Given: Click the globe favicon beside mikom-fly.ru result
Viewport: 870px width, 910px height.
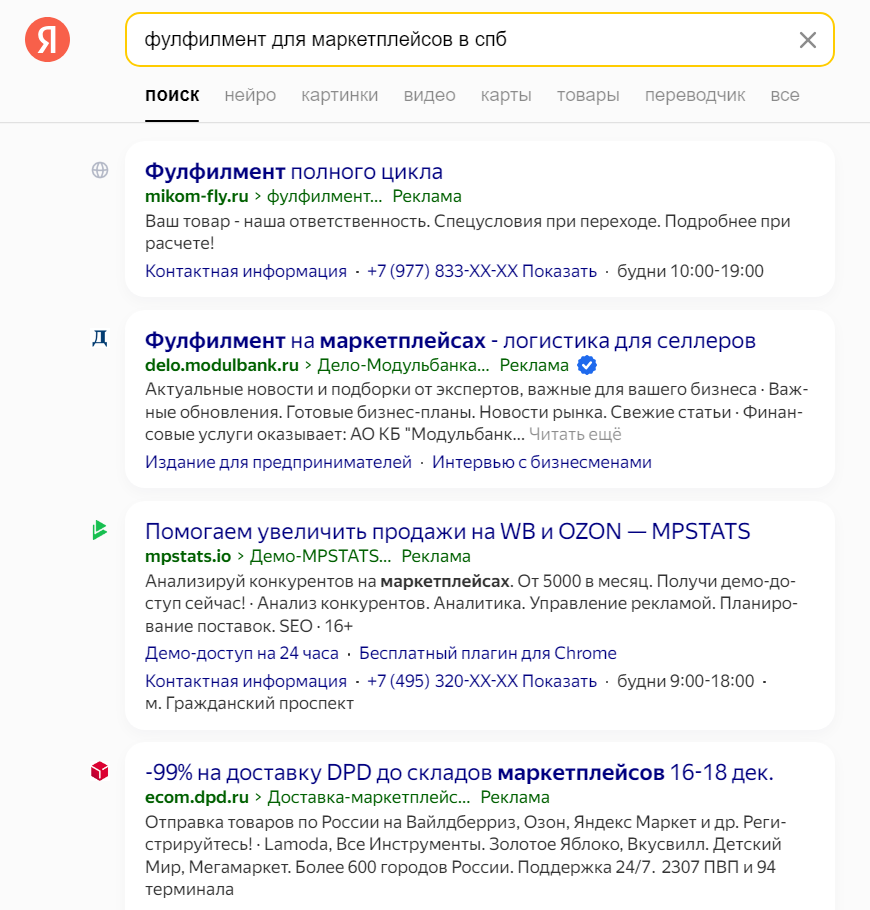Looking at the screenshot, I should click(100, 170).
